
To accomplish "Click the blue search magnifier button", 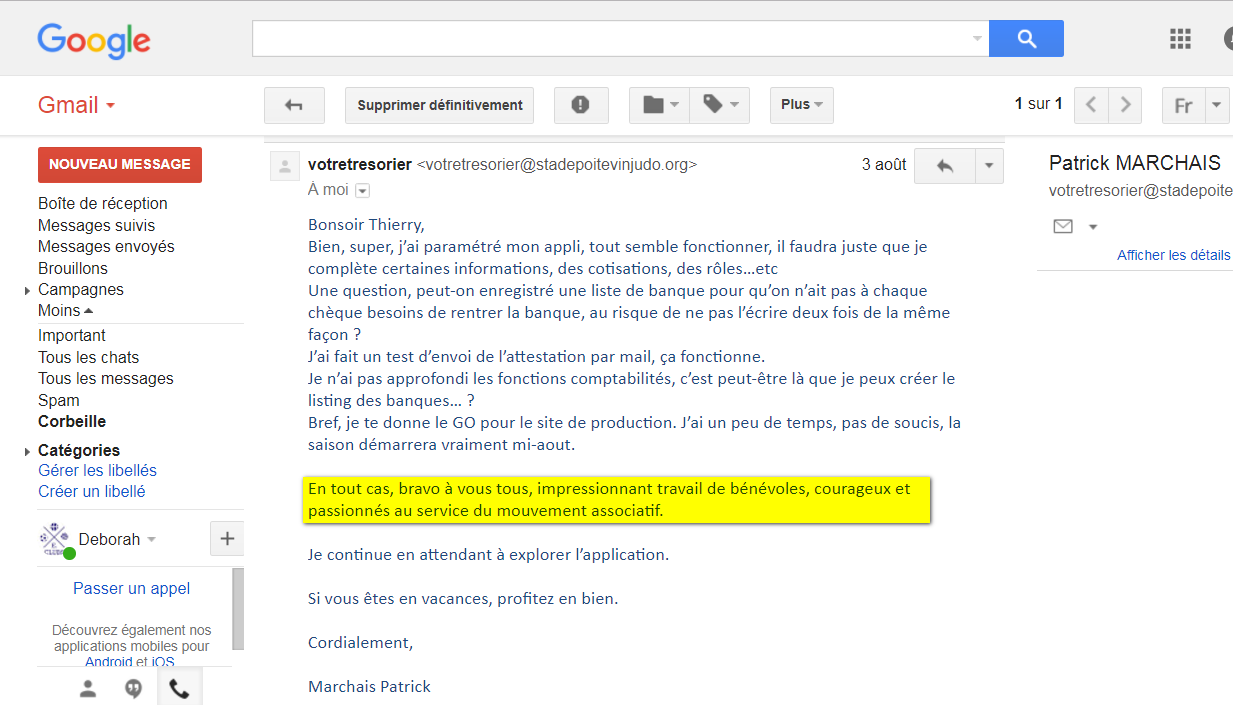I will point(1026,39).
